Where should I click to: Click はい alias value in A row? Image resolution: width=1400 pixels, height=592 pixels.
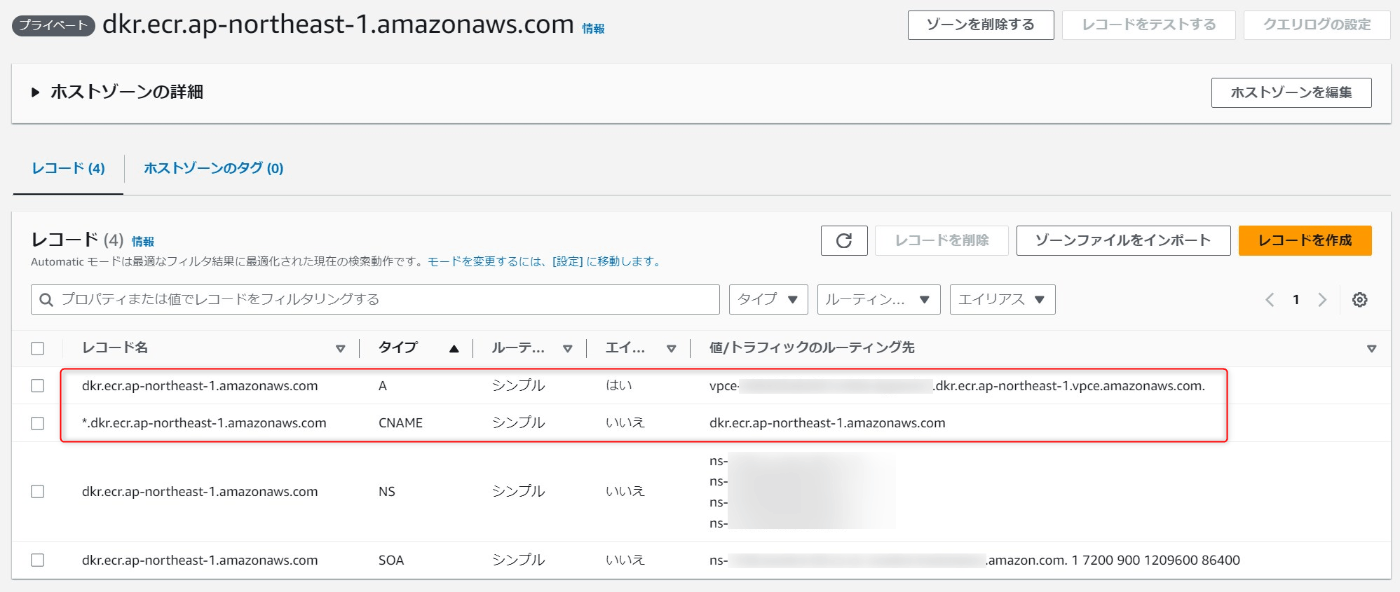point(619,385)
